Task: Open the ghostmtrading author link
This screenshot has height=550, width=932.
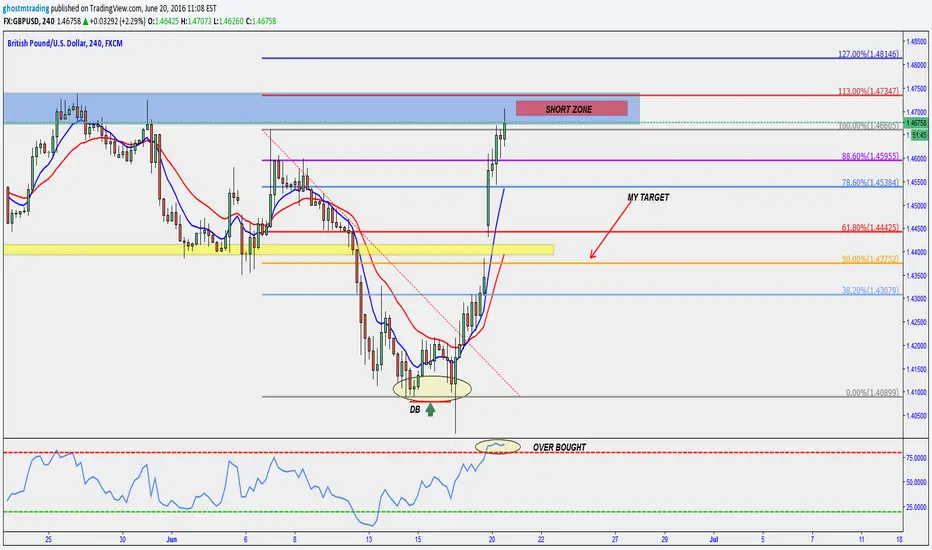Action: pos(26,8)
